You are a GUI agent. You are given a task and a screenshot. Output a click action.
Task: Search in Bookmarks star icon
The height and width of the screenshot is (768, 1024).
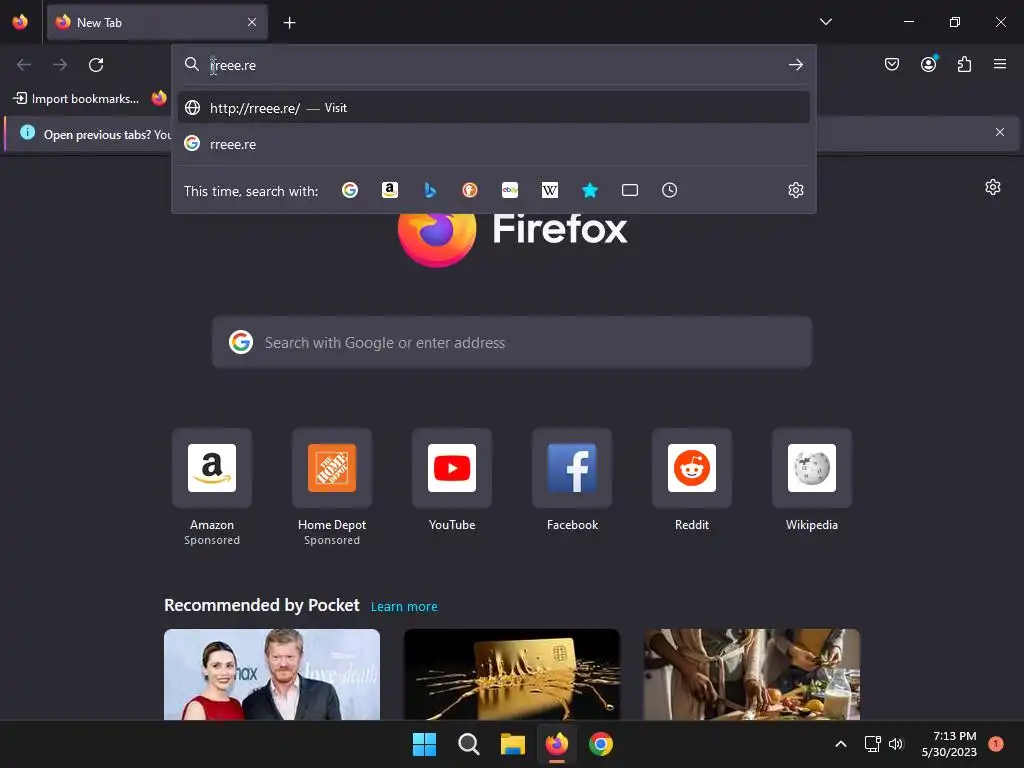tap(590, 190)
